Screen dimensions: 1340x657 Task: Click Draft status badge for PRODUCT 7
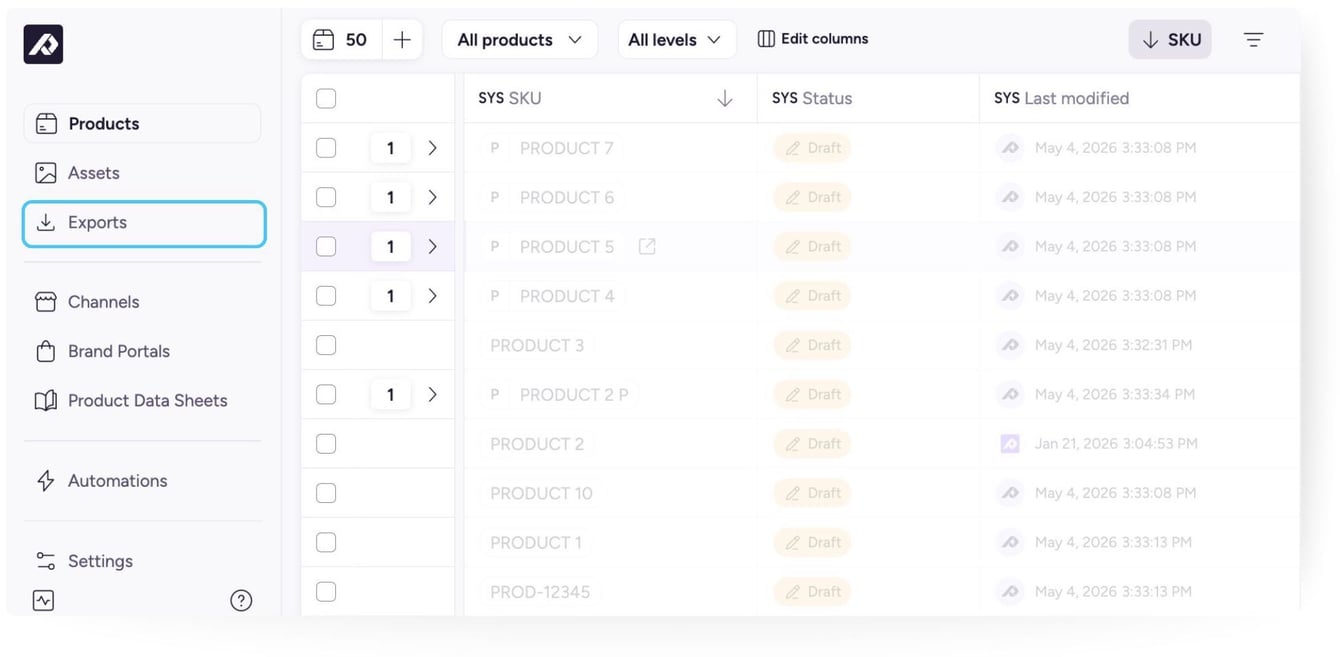pyautogui.click(x=812, y=148)
